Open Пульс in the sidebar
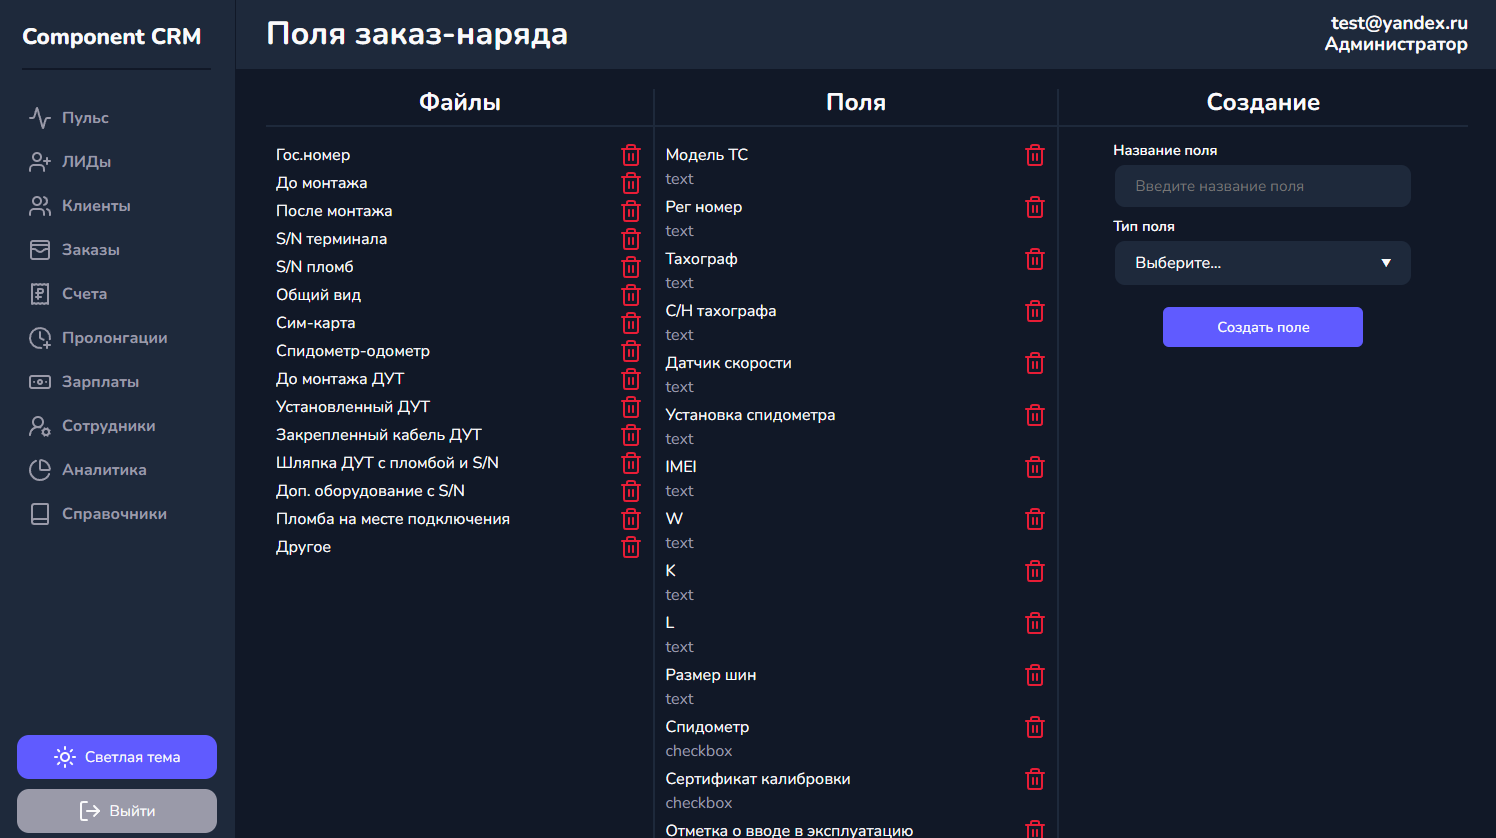 (x=69, y=118)
